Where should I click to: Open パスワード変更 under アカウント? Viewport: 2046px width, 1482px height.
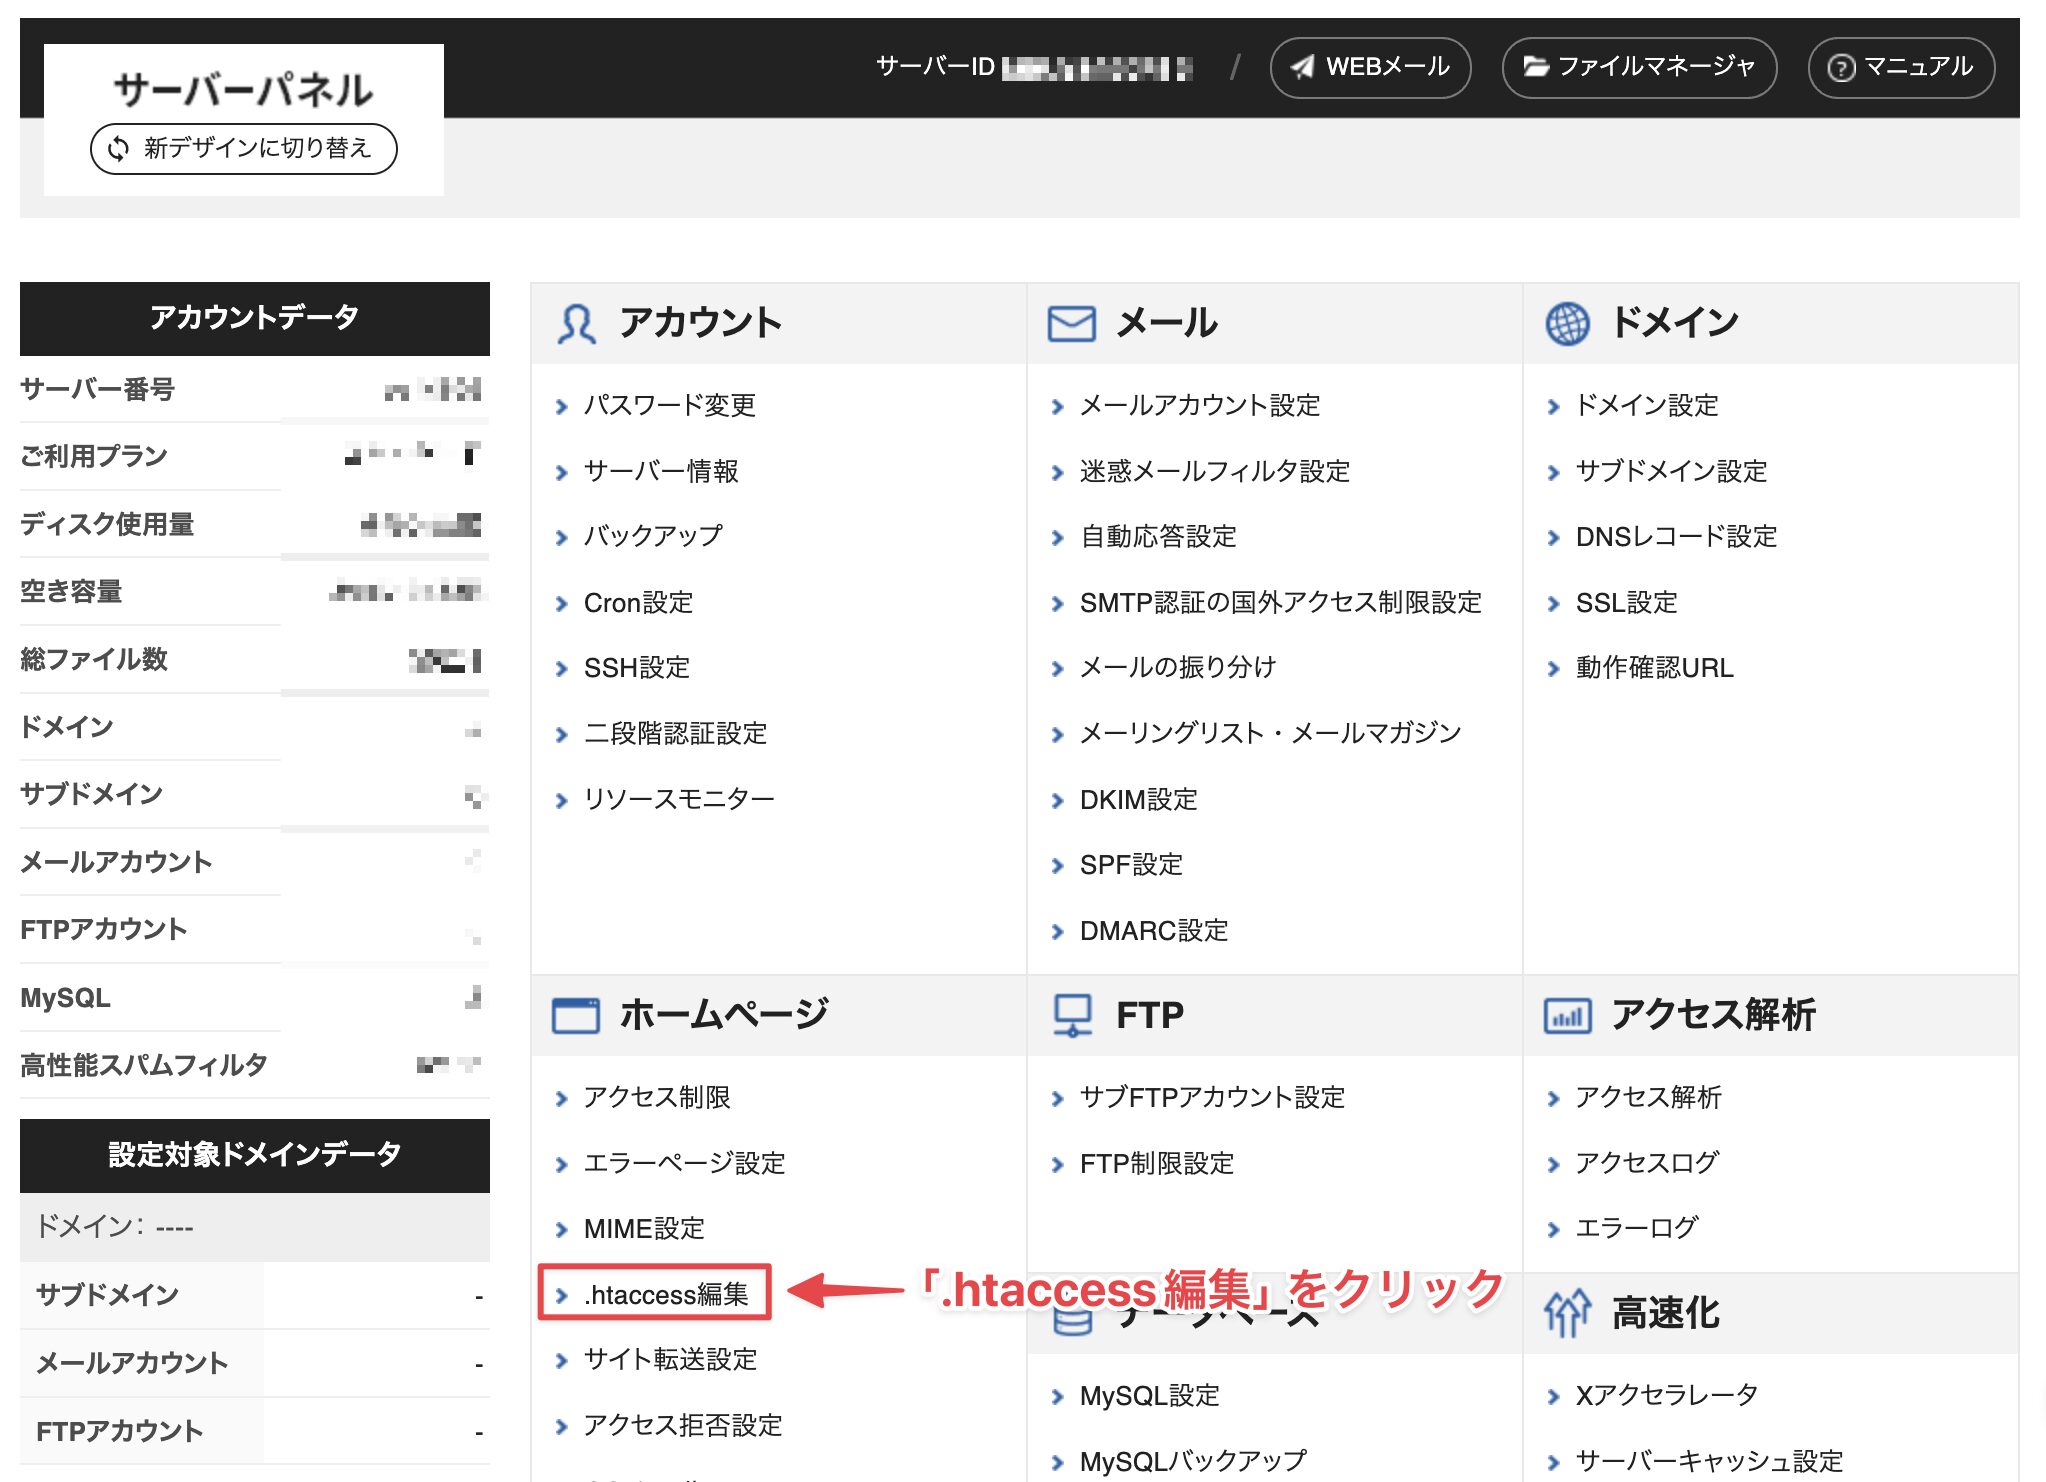pos(669,405)
